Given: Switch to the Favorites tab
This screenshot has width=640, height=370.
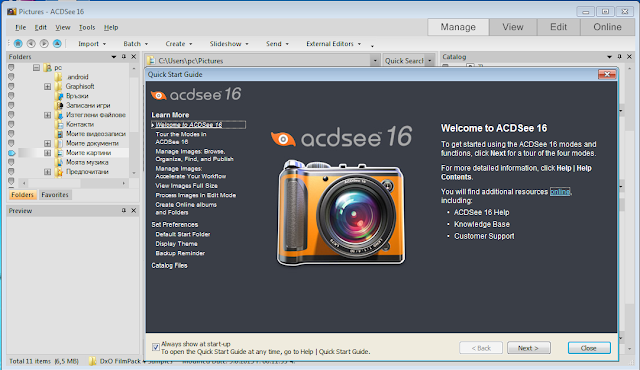Looking at the screenshot, I should [55, 195].
